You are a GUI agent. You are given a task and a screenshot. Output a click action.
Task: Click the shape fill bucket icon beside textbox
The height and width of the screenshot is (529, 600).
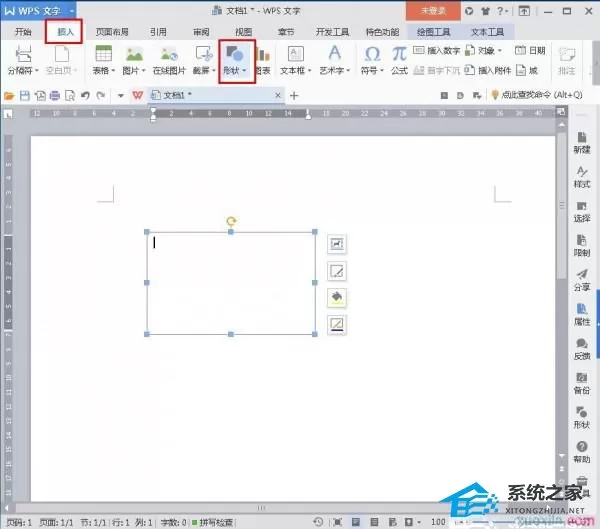(337, 297)
